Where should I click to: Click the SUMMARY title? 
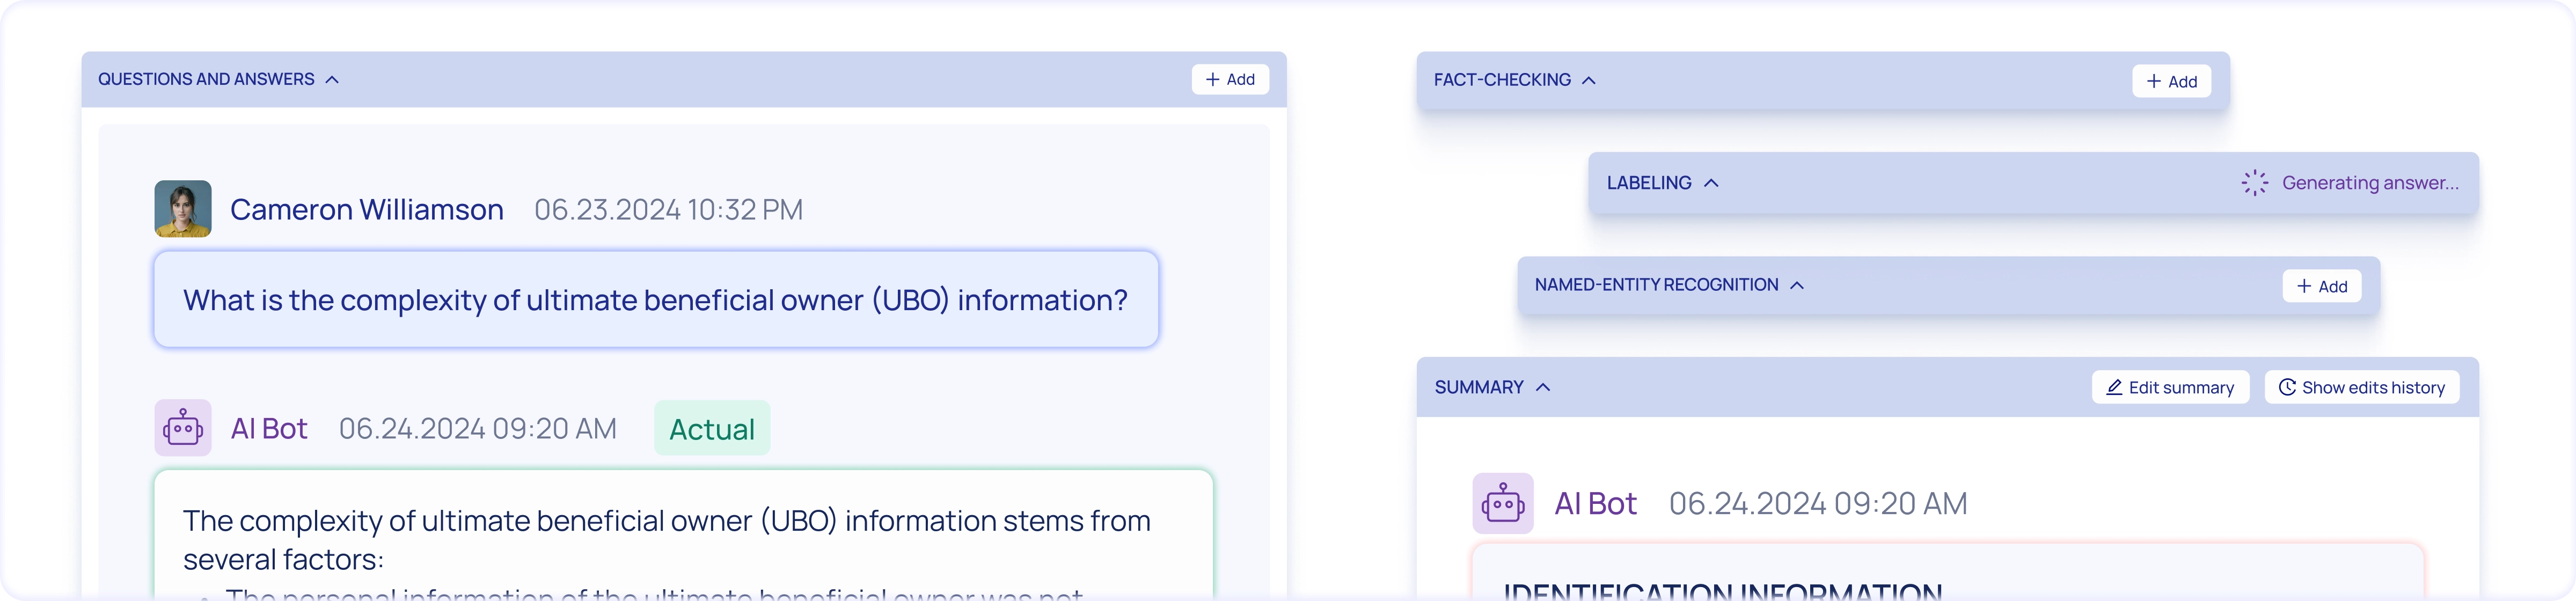click(1479, 387)
